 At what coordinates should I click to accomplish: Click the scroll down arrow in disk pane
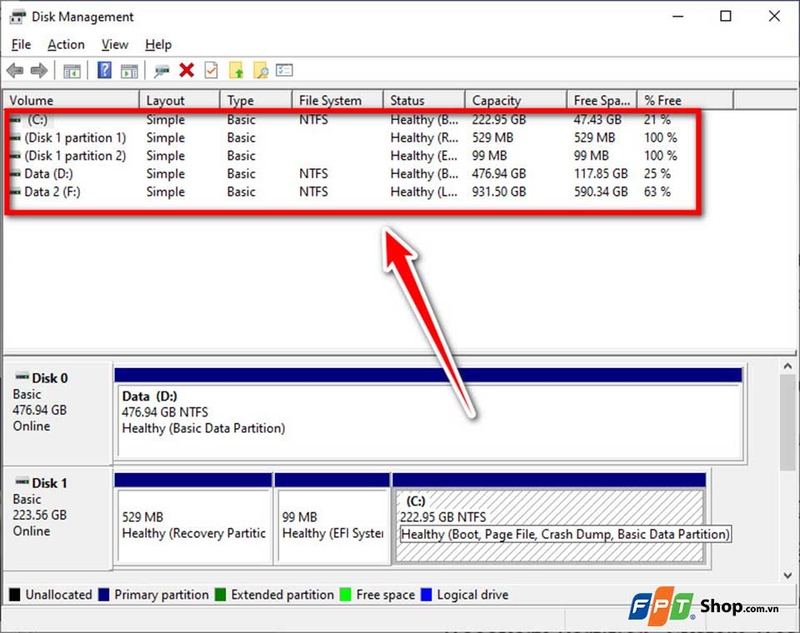tap(787, 575)
